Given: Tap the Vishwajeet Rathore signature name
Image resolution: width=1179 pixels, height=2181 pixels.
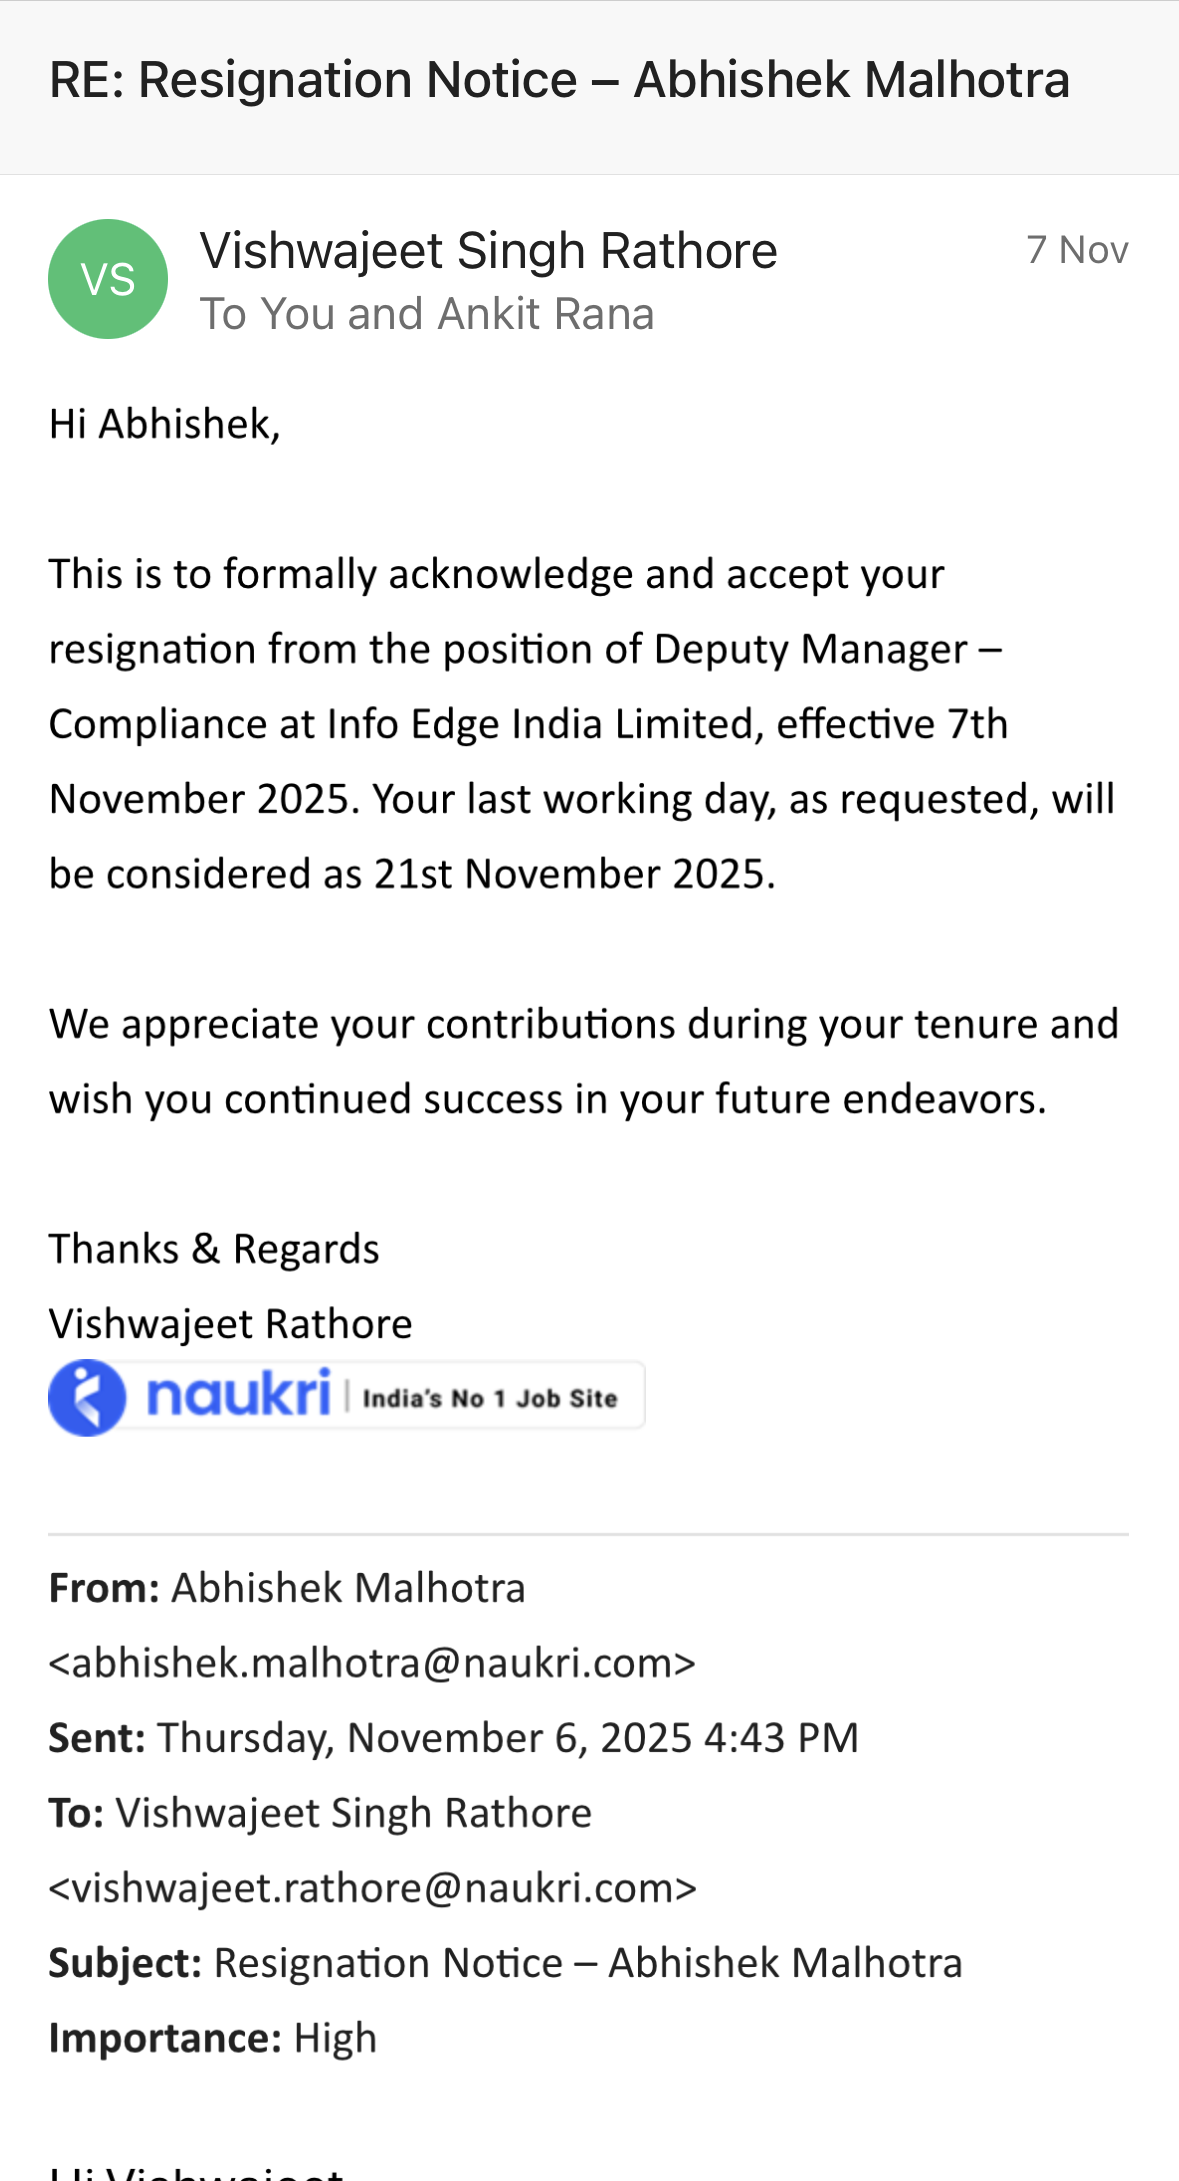Looking at the screenshot, I should tap(230, 1324).
